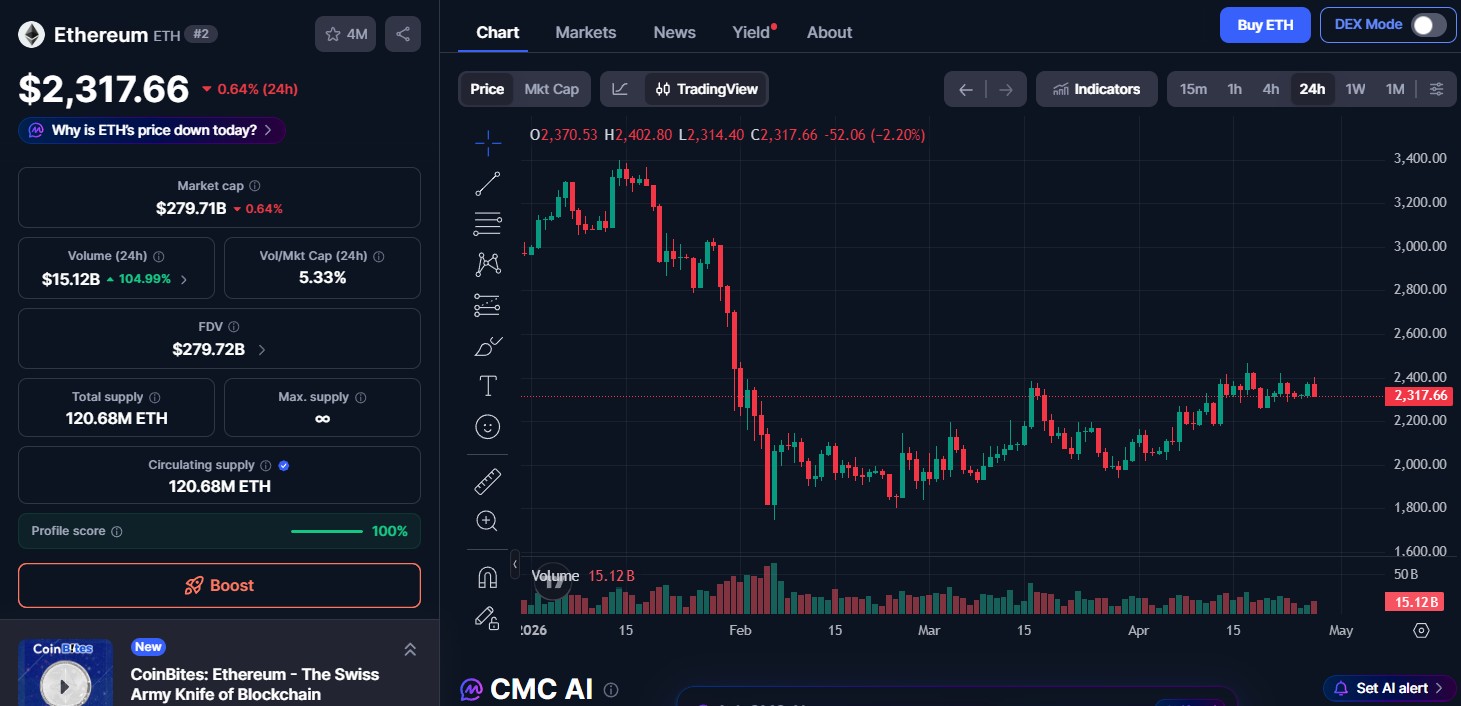Viewport: 1461px width, 706px height.
Task: Select the Text annotation tool
Action: tap(487, 385)
